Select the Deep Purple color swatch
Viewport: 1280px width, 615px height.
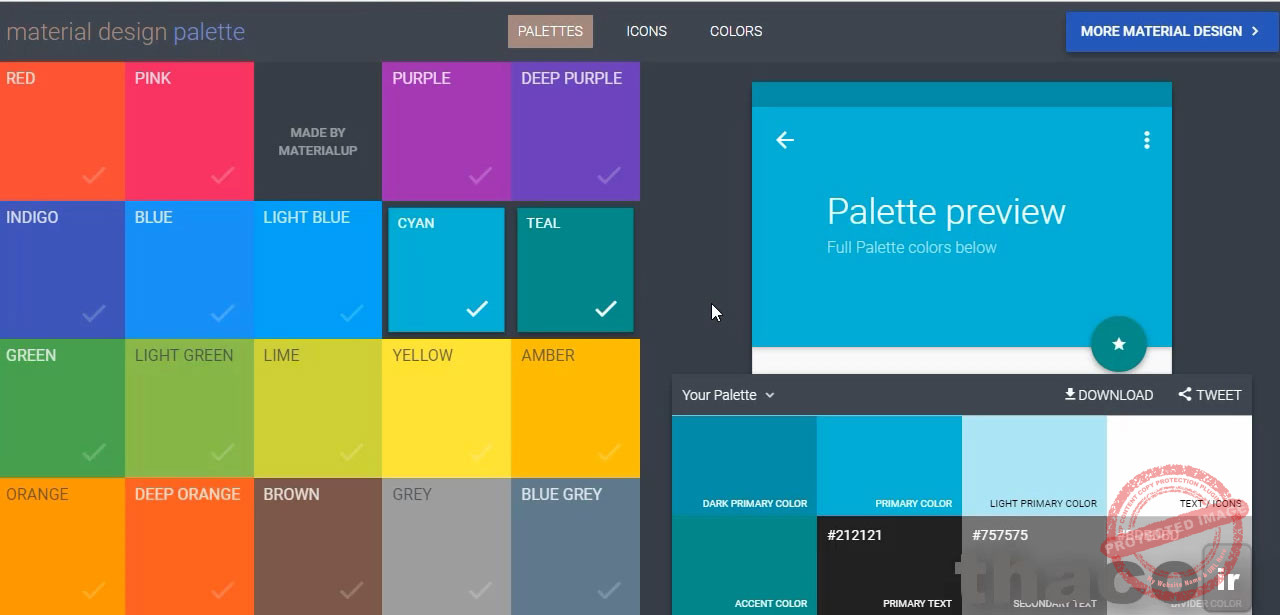click(x=575, y=131)
